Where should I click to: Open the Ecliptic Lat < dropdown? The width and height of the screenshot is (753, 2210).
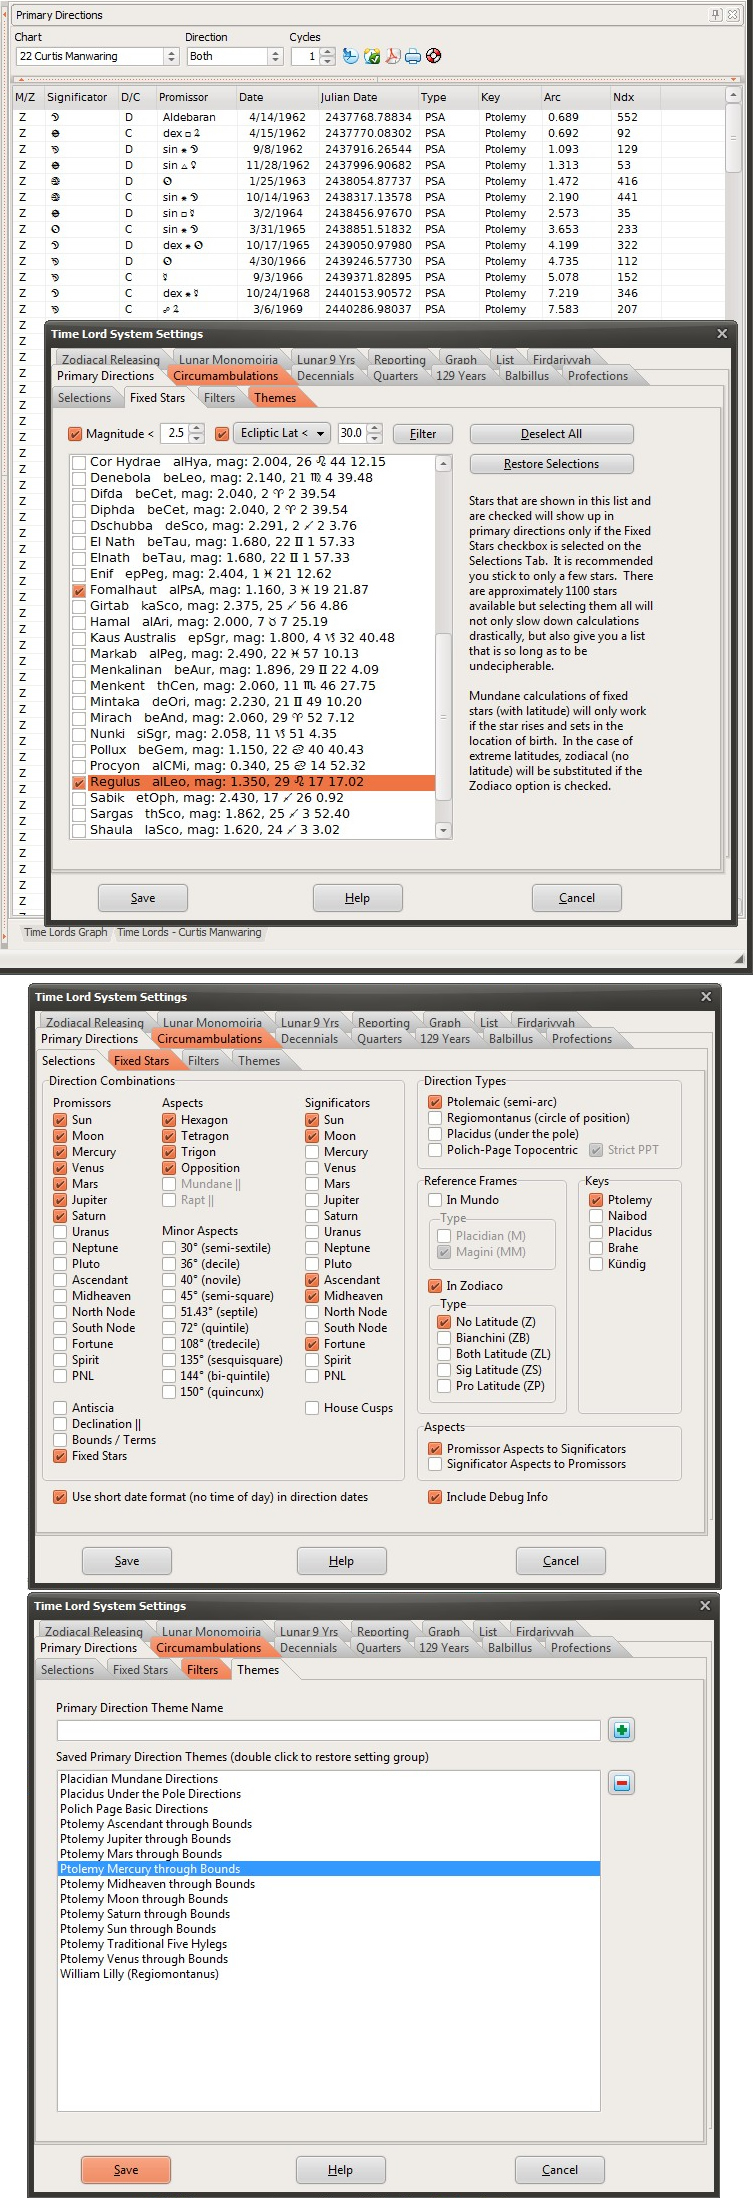(x=282, y=433)
